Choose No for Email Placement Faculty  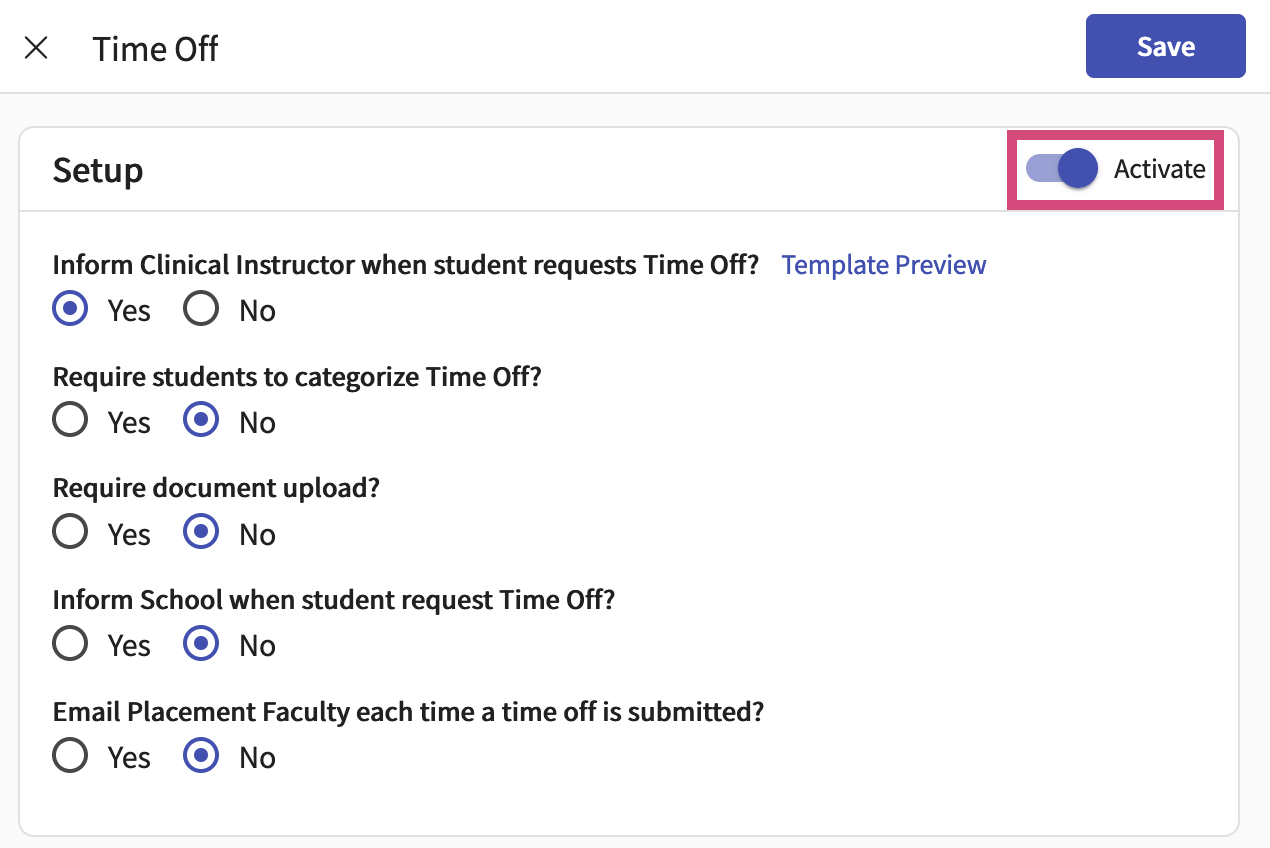coord(201,757)
